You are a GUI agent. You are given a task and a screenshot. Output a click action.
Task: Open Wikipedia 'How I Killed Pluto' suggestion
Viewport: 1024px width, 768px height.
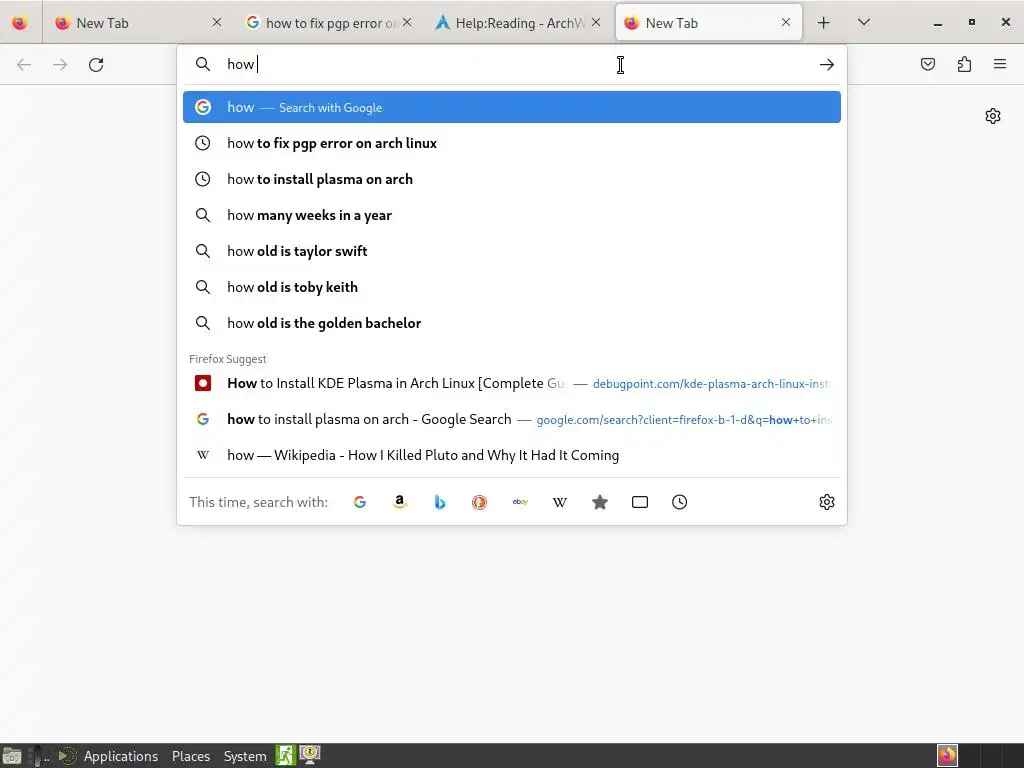click(x=511, y=455)
